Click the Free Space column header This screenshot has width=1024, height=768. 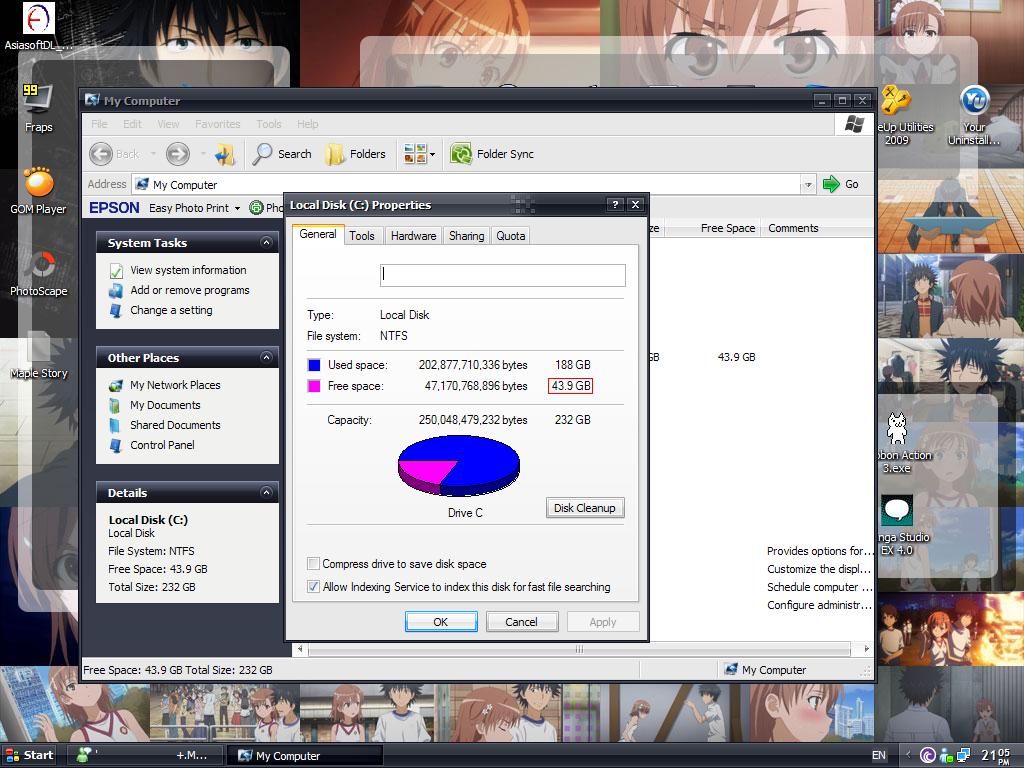tap(728, 228)
